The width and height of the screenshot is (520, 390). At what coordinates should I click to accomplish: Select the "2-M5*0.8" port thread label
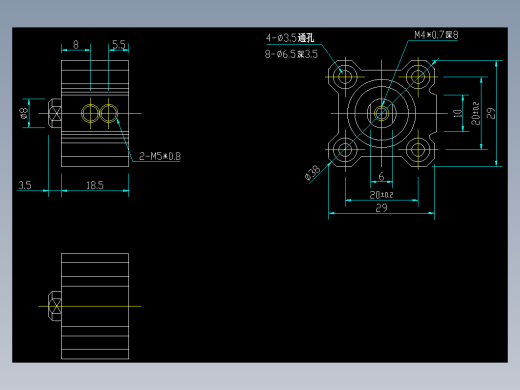160,156
